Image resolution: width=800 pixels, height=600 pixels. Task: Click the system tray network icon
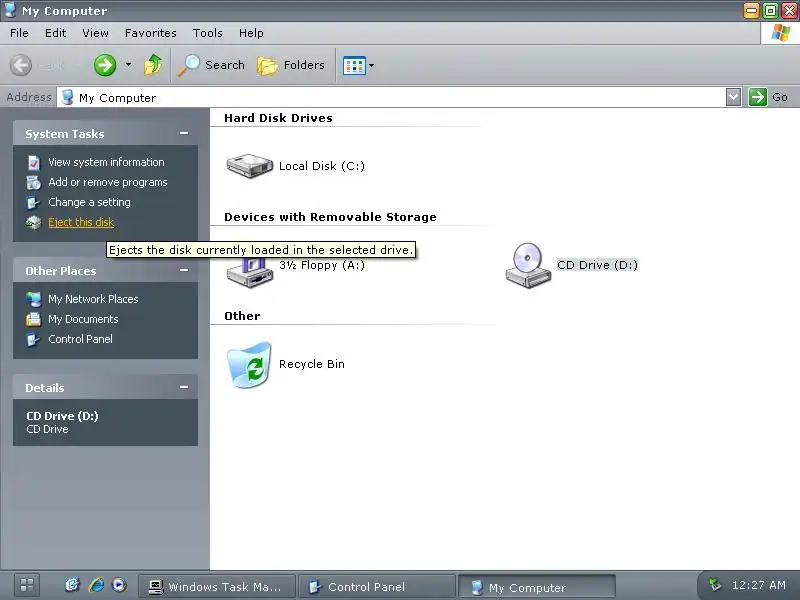coord(715,584)
